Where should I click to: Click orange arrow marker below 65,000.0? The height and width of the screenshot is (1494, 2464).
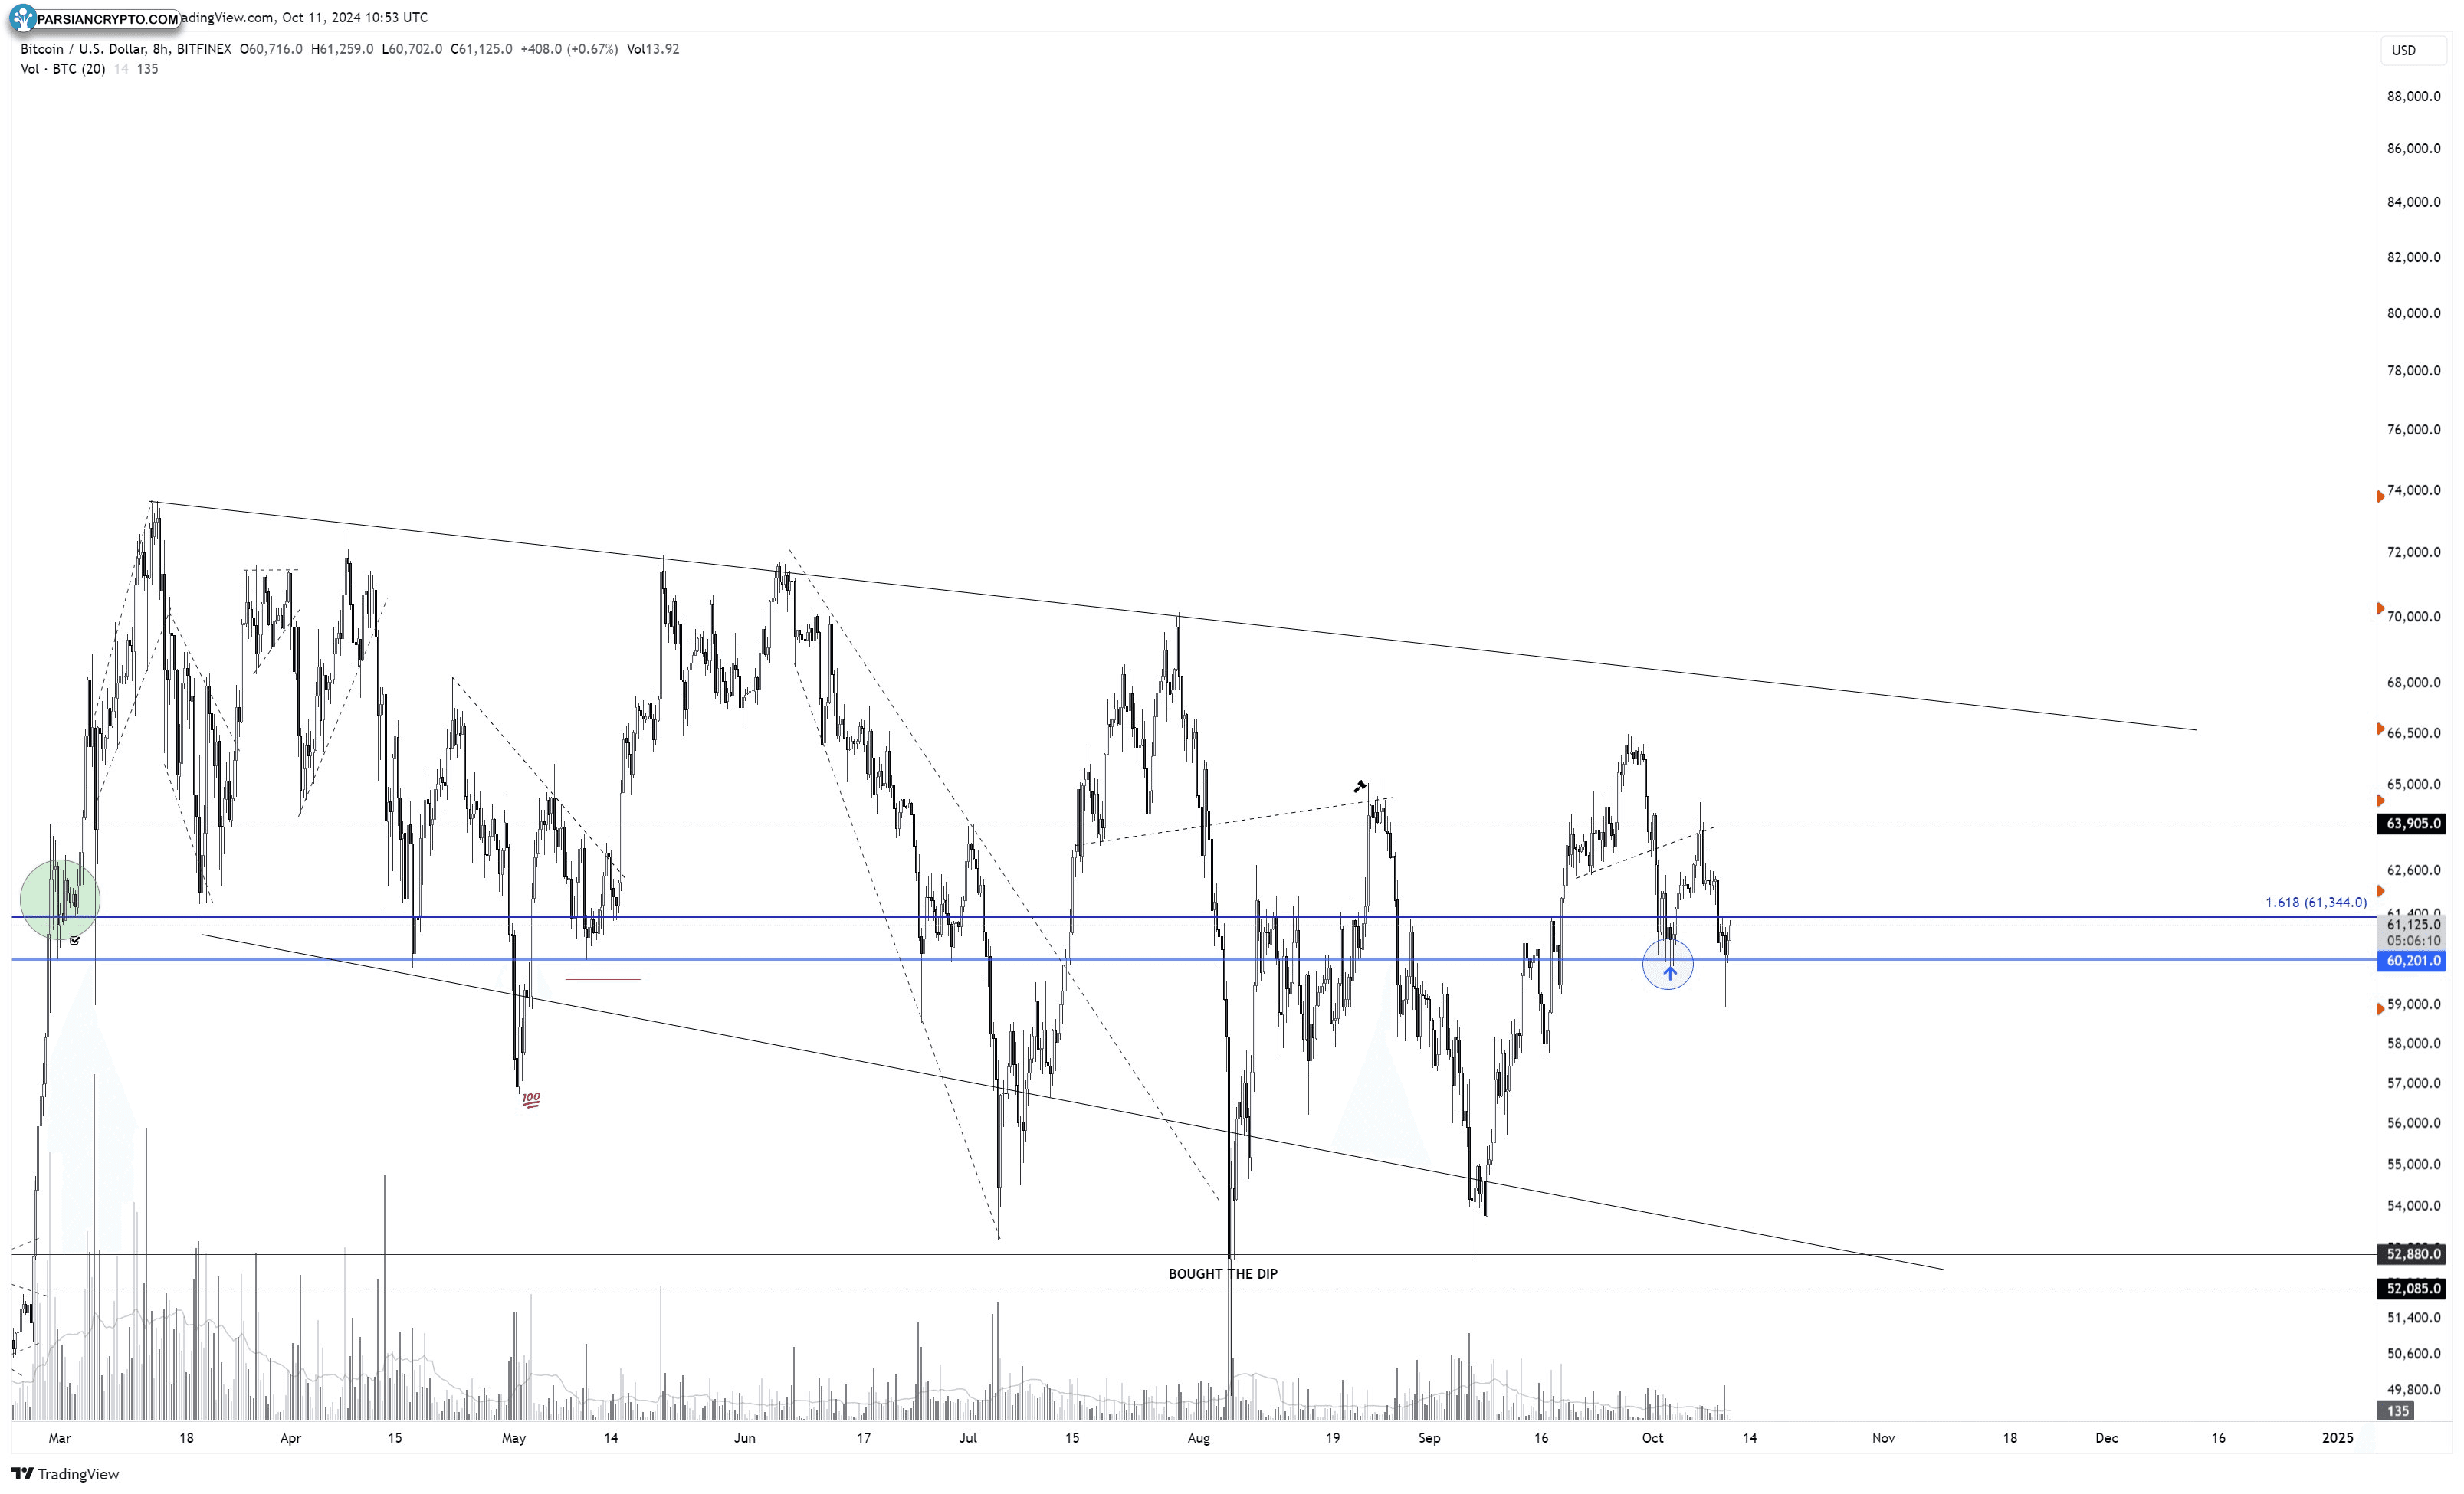2380,801
